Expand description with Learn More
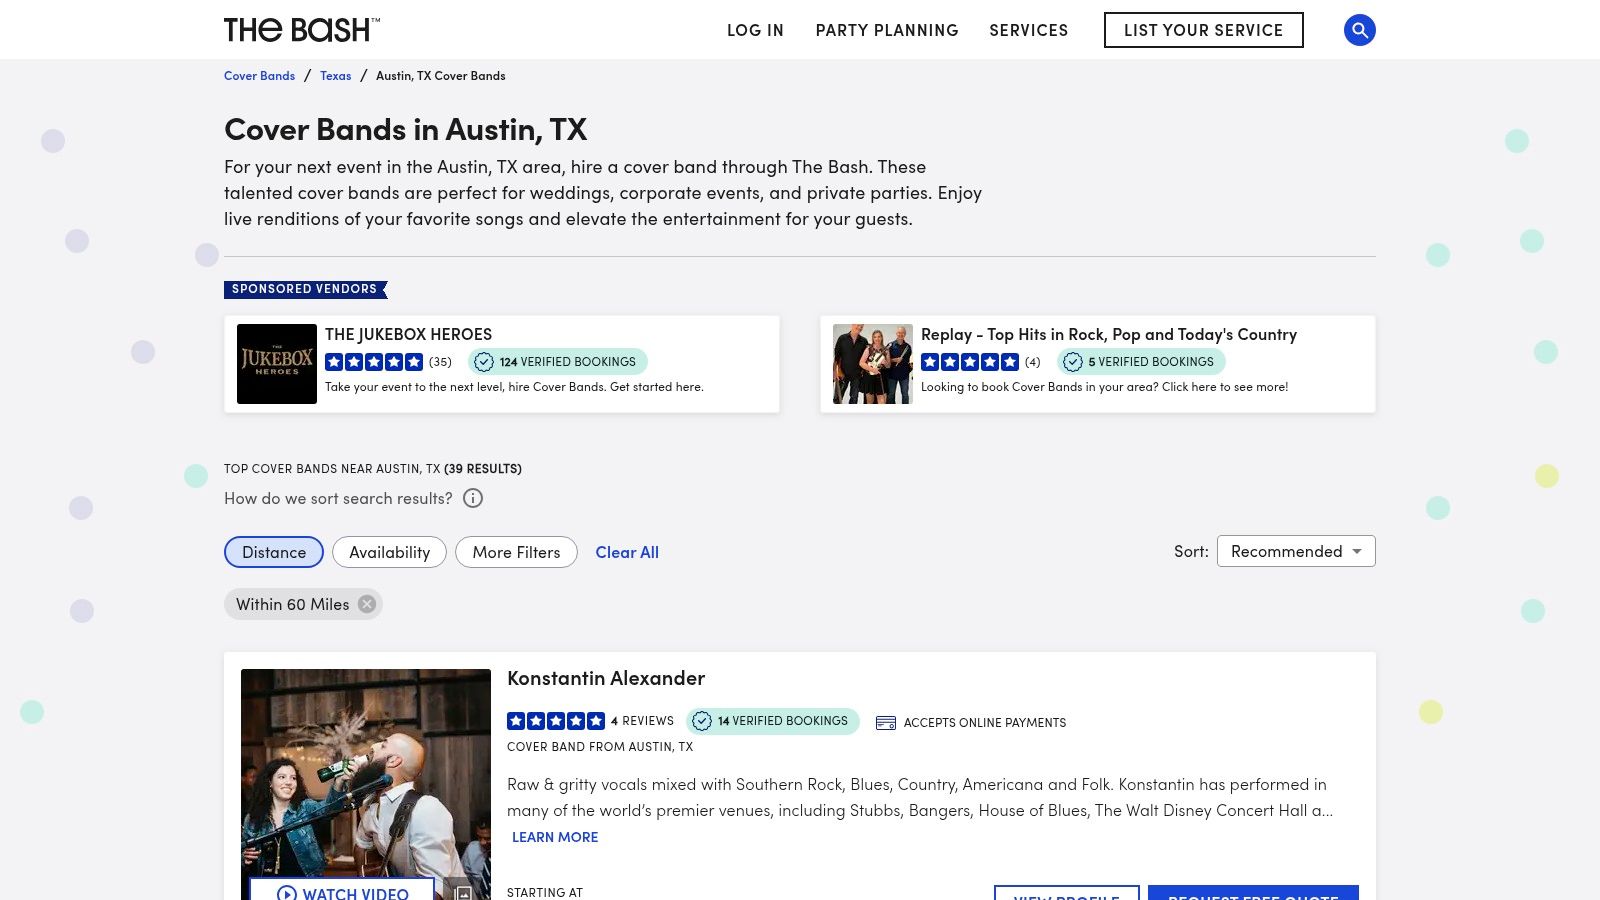Image resolution: width=1600 pixels, height=900 pixels. (x=555, y=837)
